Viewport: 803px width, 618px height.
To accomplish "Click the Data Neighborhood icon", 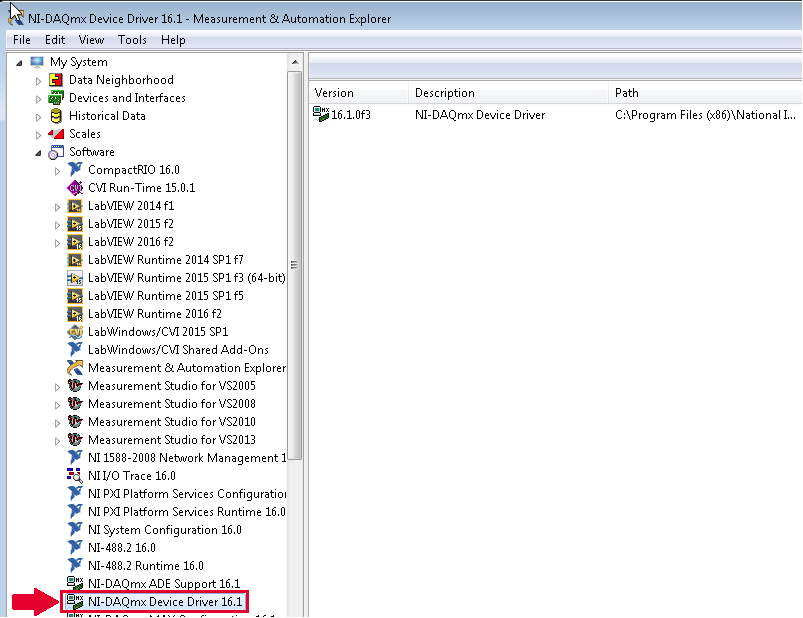I will [x=56, y=80].
